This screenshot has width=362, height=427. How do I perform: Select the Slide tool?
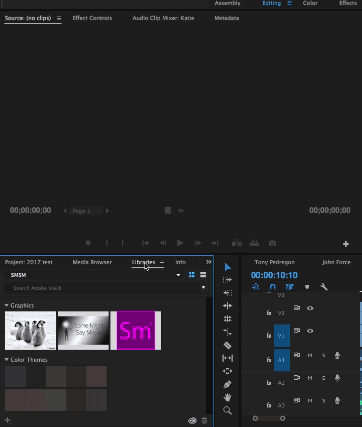pos(227,371)
